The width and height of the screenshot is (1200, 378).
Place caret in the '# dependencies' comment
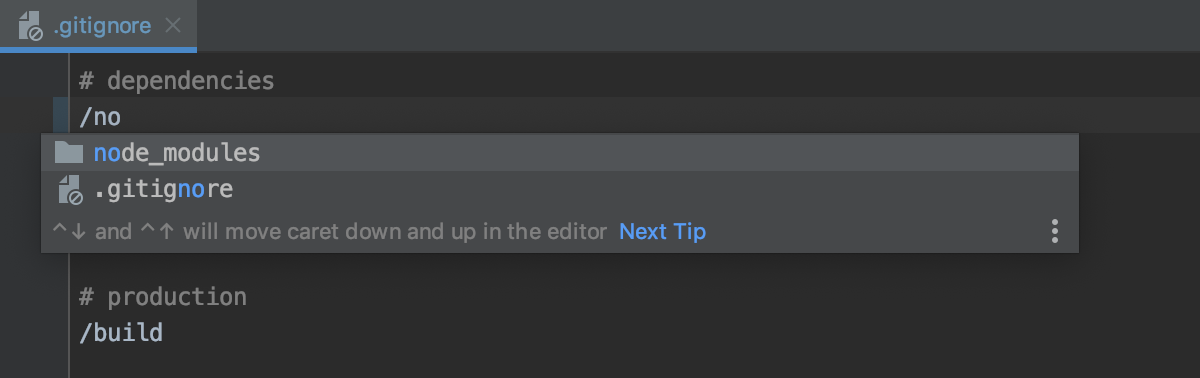[x=176, y=80]
